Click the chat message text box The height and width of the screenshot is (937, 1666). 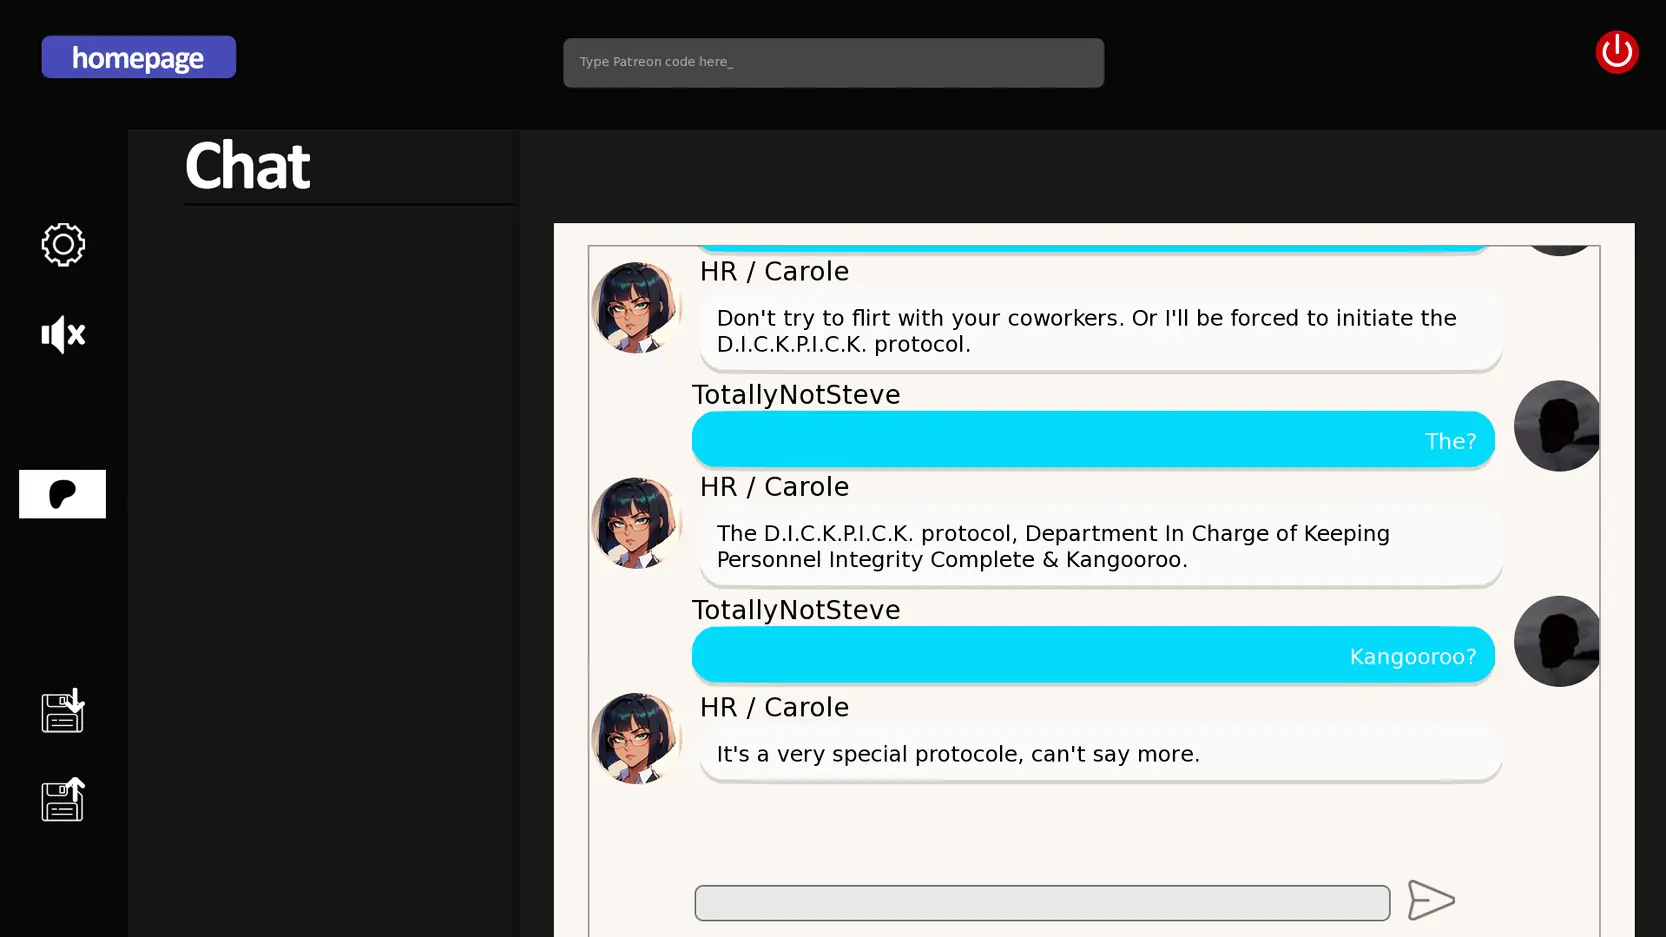pyautogui.click(x=1041, y=902)
